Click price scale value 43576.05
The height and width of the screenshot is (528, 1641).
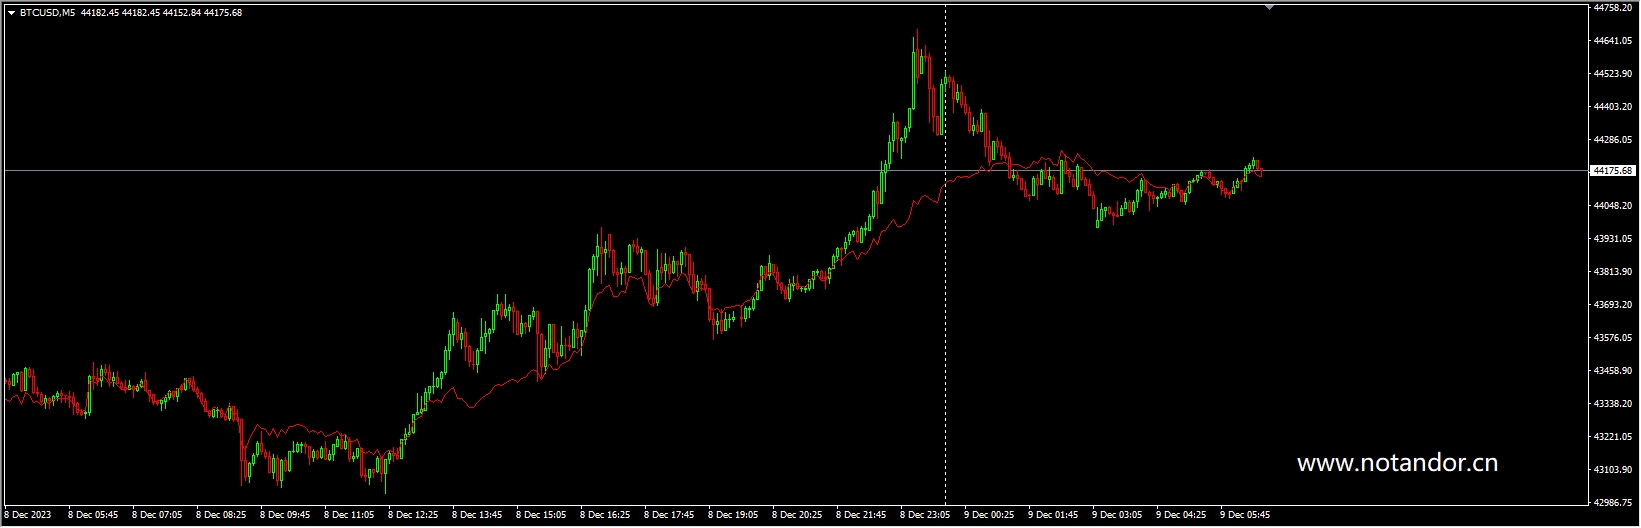1612,338
